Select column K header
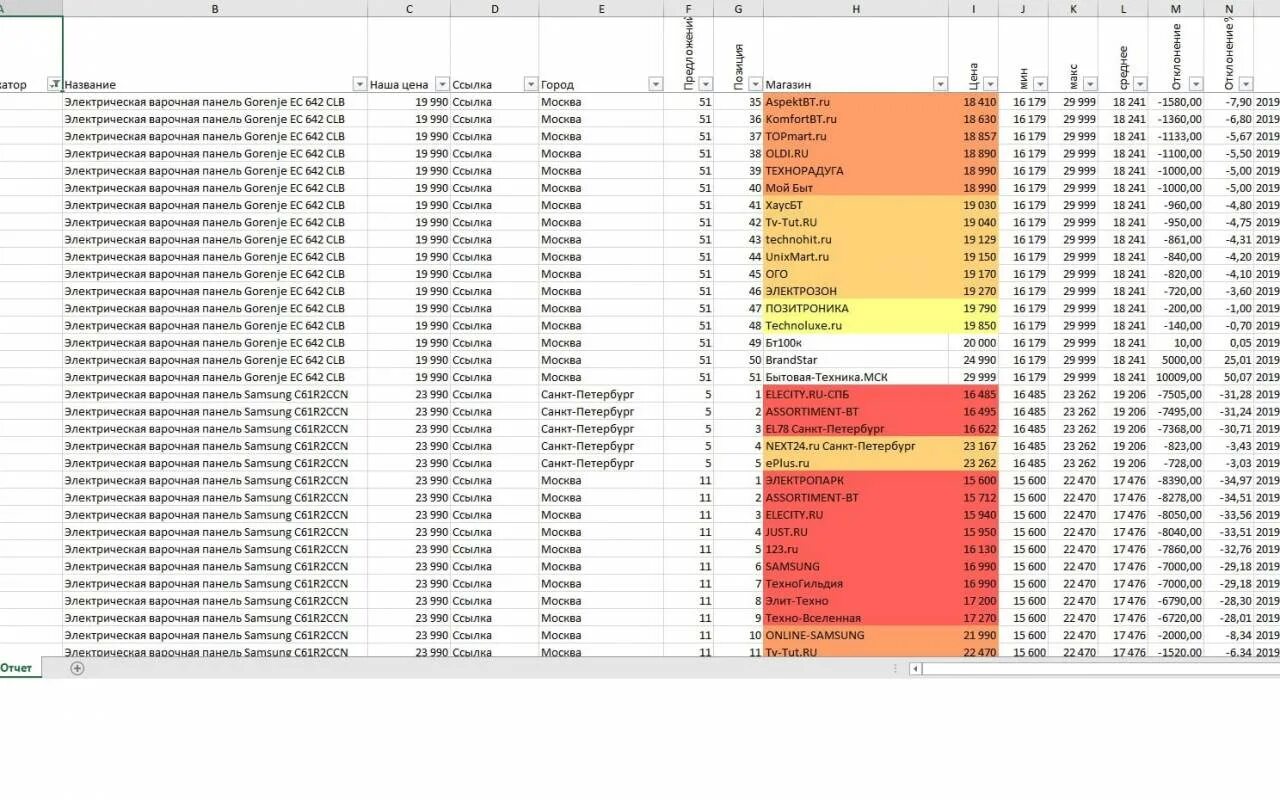This screenshot has height=800, width=1280. [x=1073, y=8]
